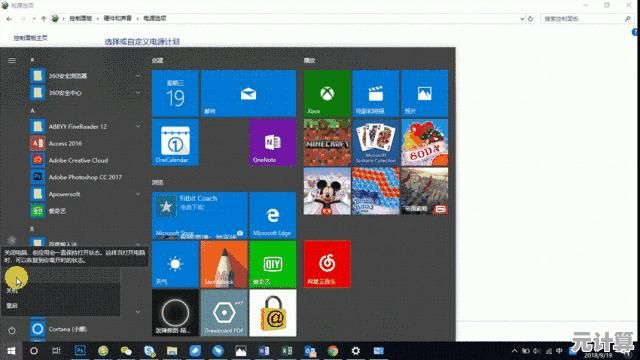
Task: Open the Calendar tile showing 19
Action: click(x=175, y=93)
